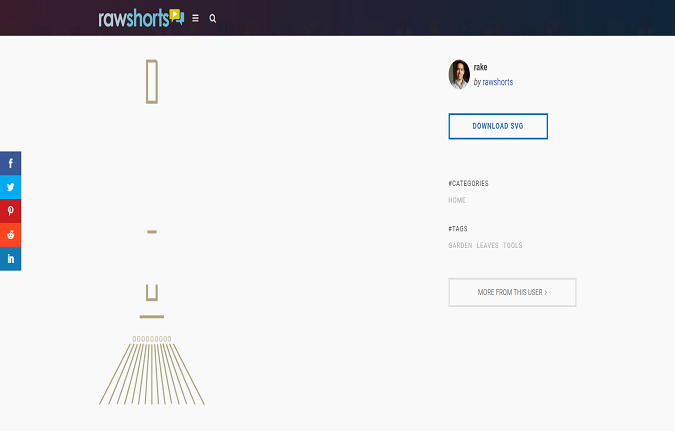The height and width of the screenshot is (431, 675).
Task: Pin this graphic on Pinterest
Action: [10, 211]
